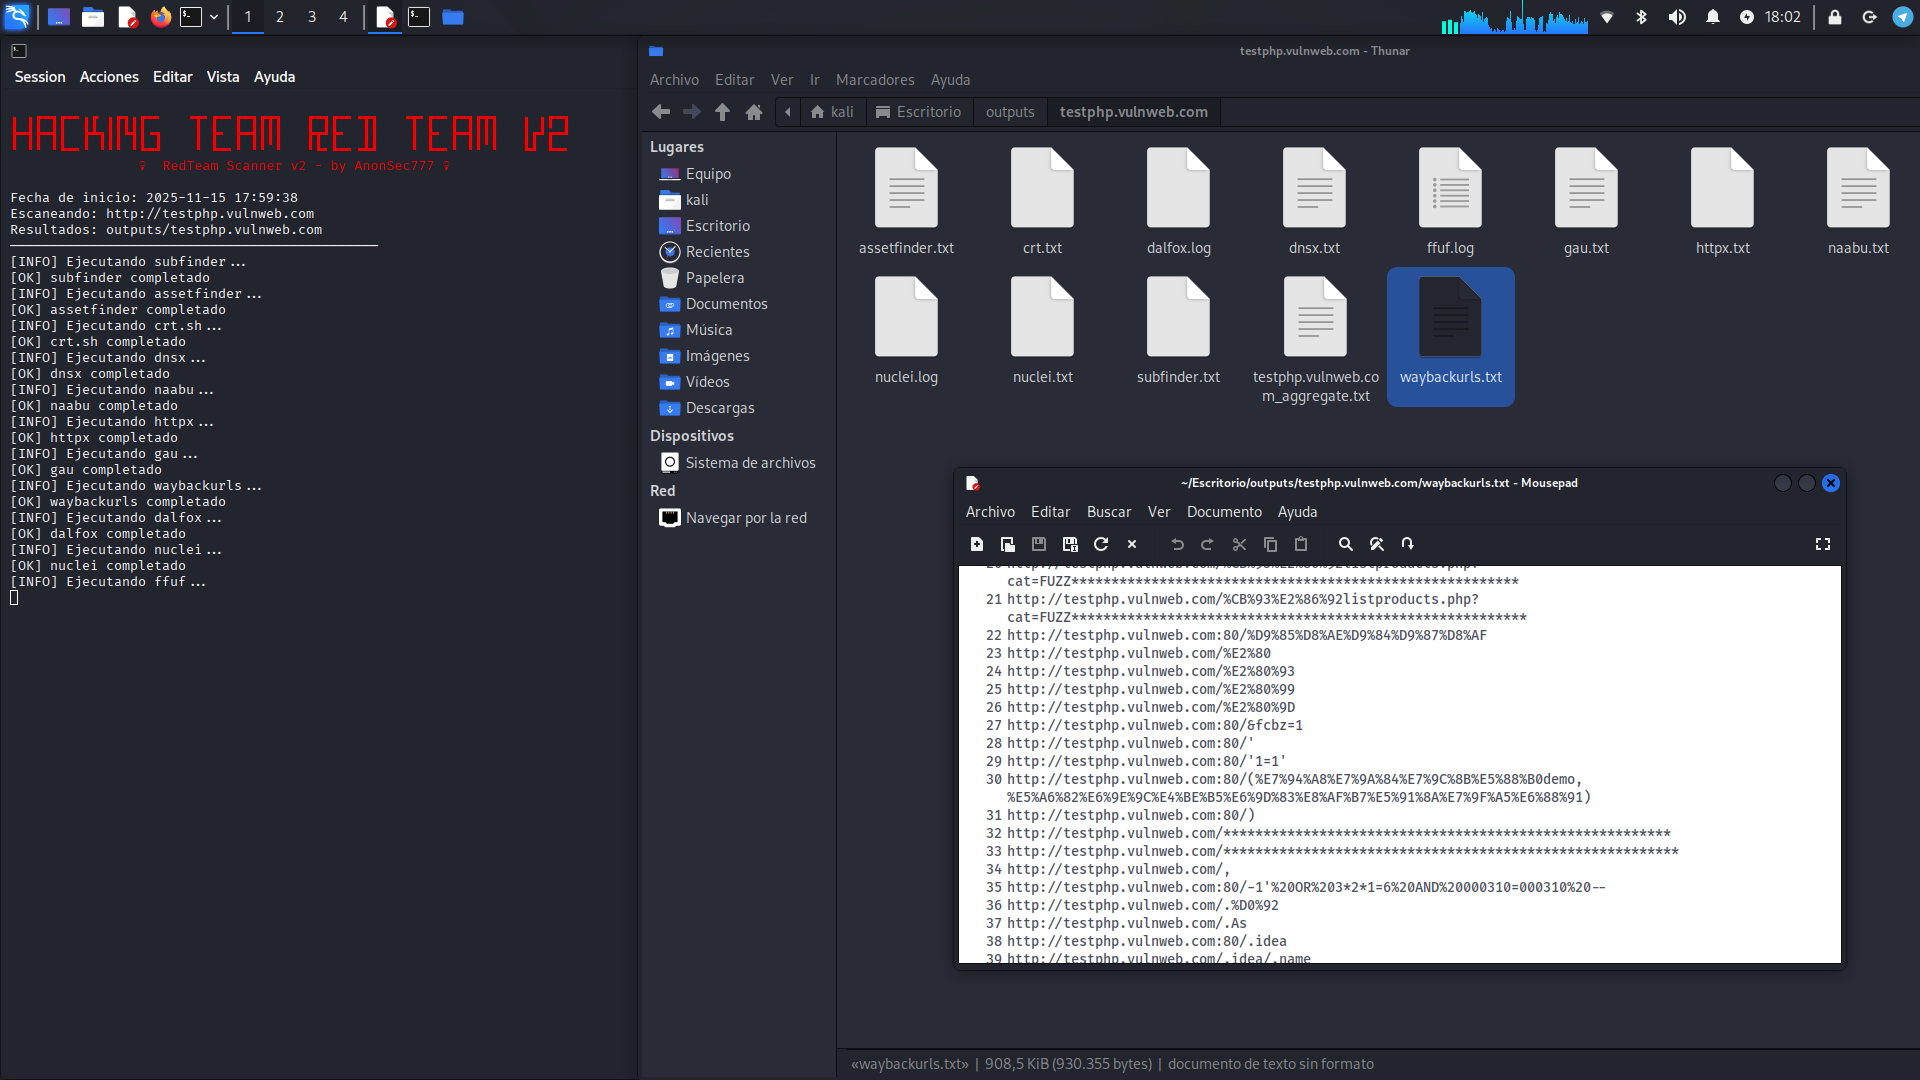
Task: Toggle Mousepad fullscreen icon
Action: (1823, 544)
